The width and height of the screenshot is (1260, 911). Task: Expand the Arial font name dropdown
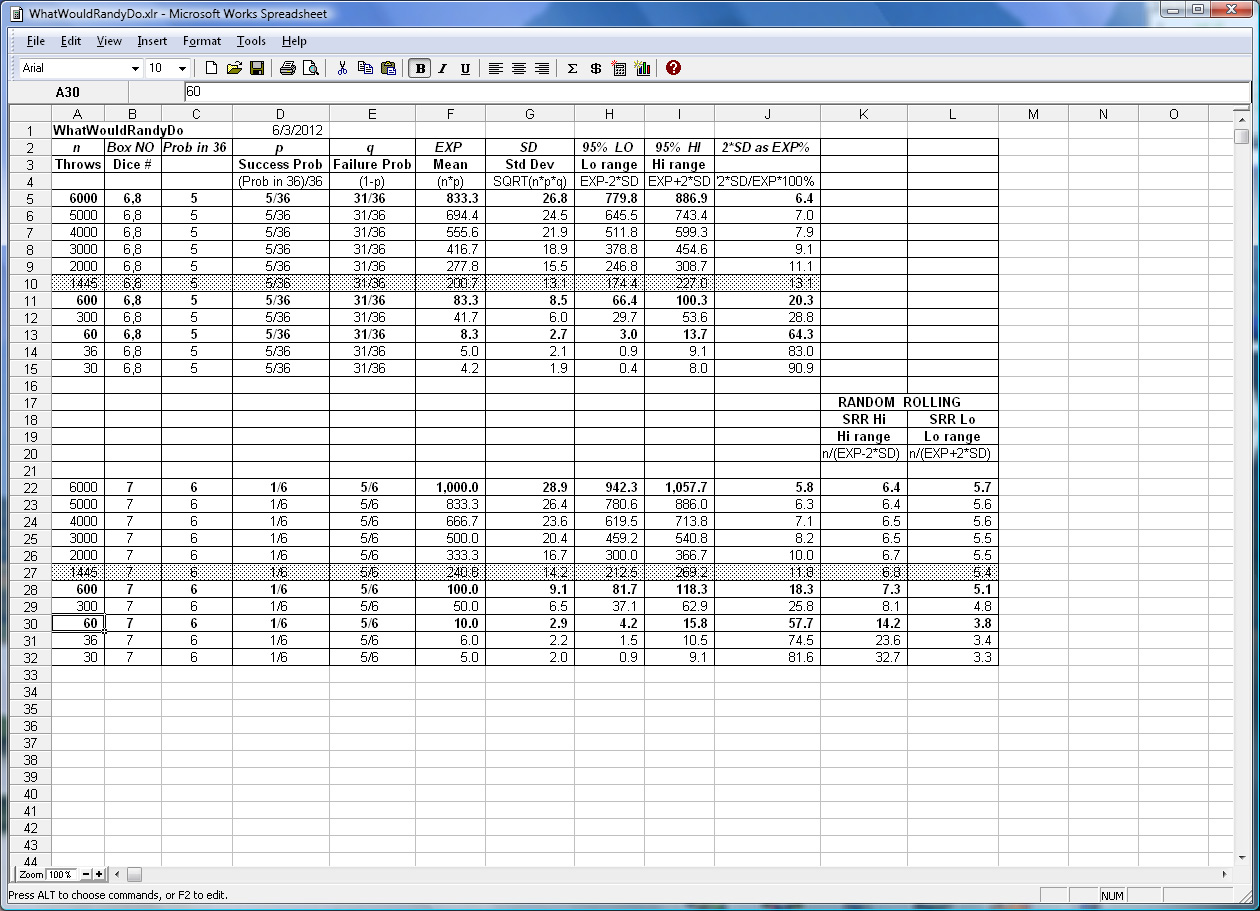135,68
